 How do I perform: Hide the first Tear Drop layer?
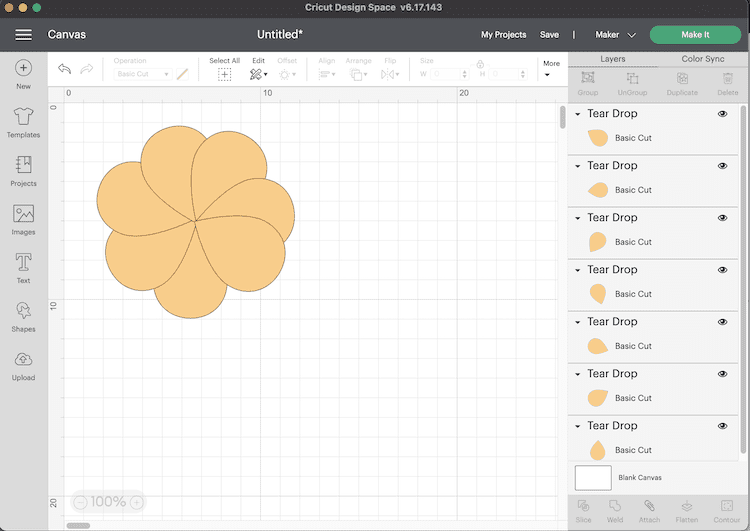click(x=722, y=114)
